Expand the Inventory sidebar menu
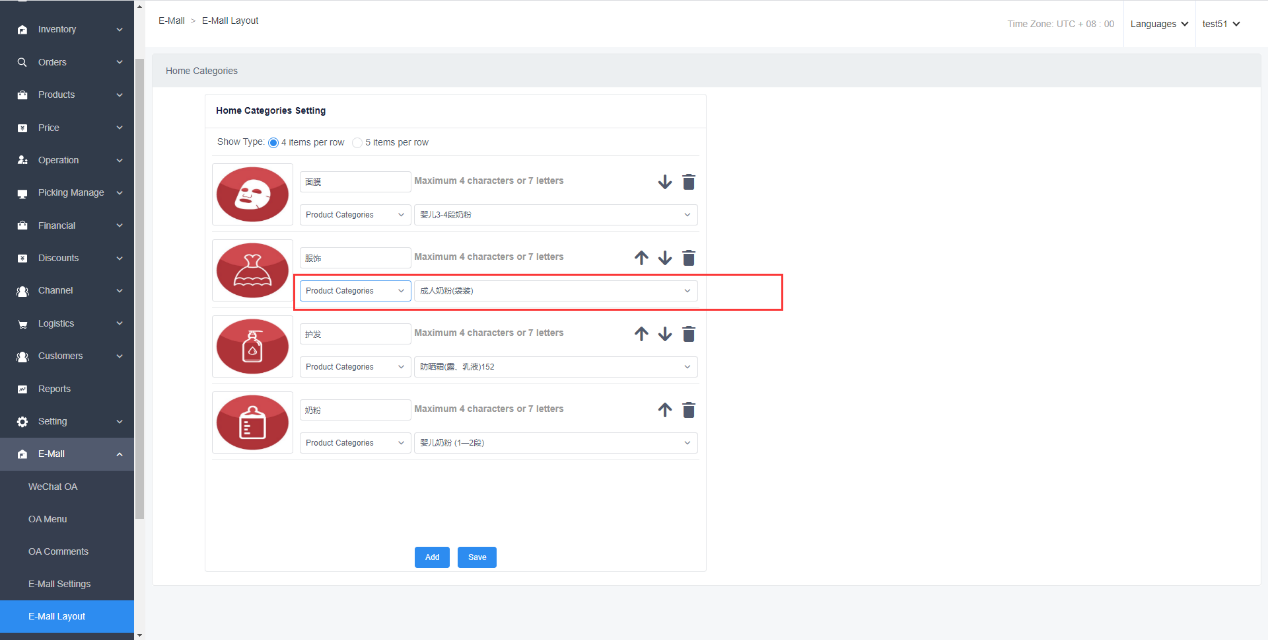This screenshot has width=1268, height=640. 68,30
